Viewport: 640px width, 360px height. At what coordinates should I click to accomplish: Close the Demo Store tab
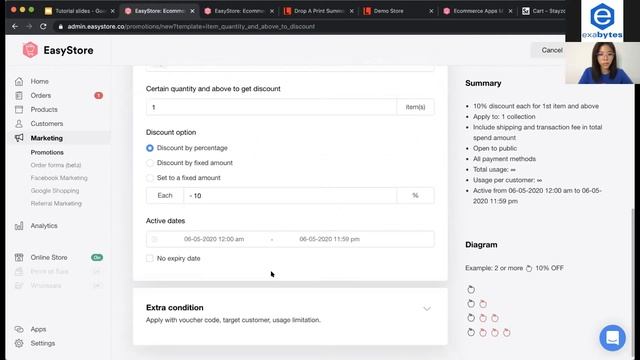pos(431,11)
